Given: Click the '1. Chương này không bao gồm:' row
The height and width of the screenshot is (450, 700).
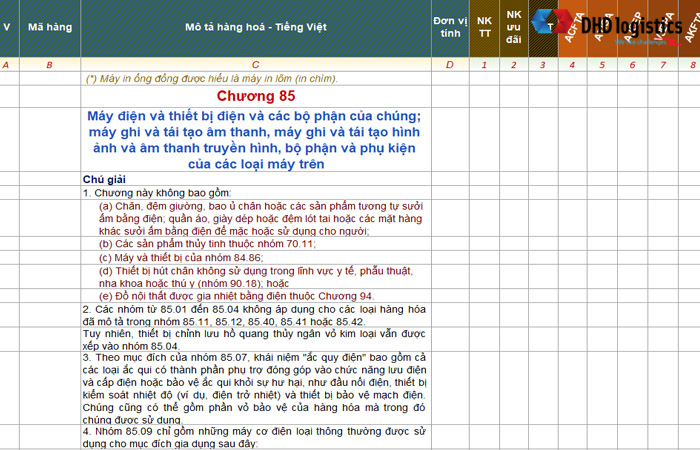Looking at the screenshot, I should [256, 193].
